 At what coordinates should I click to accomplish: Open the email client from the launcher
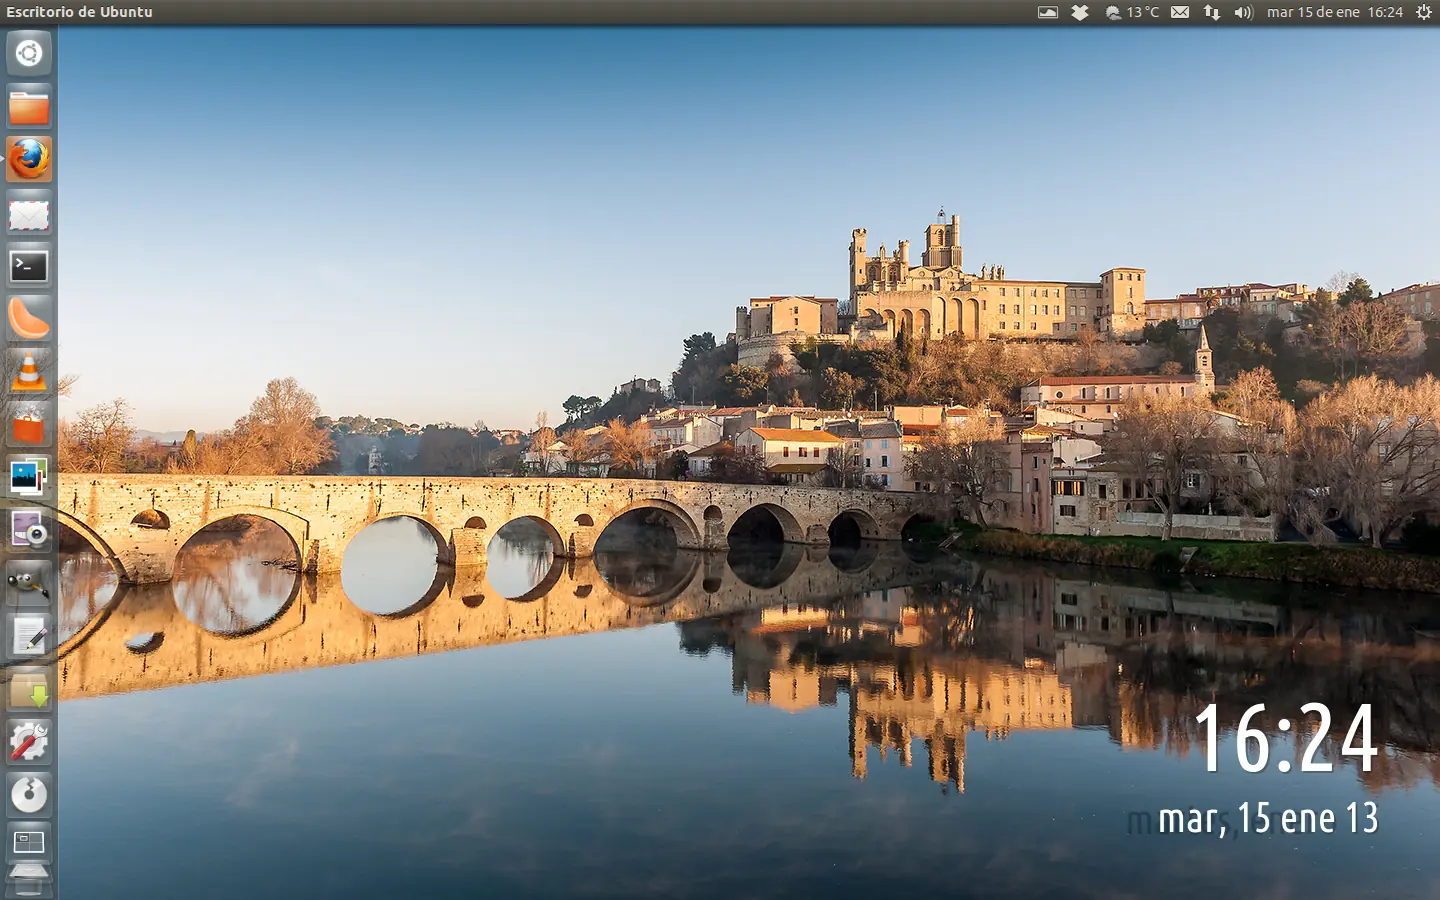[x=29, y=213]
